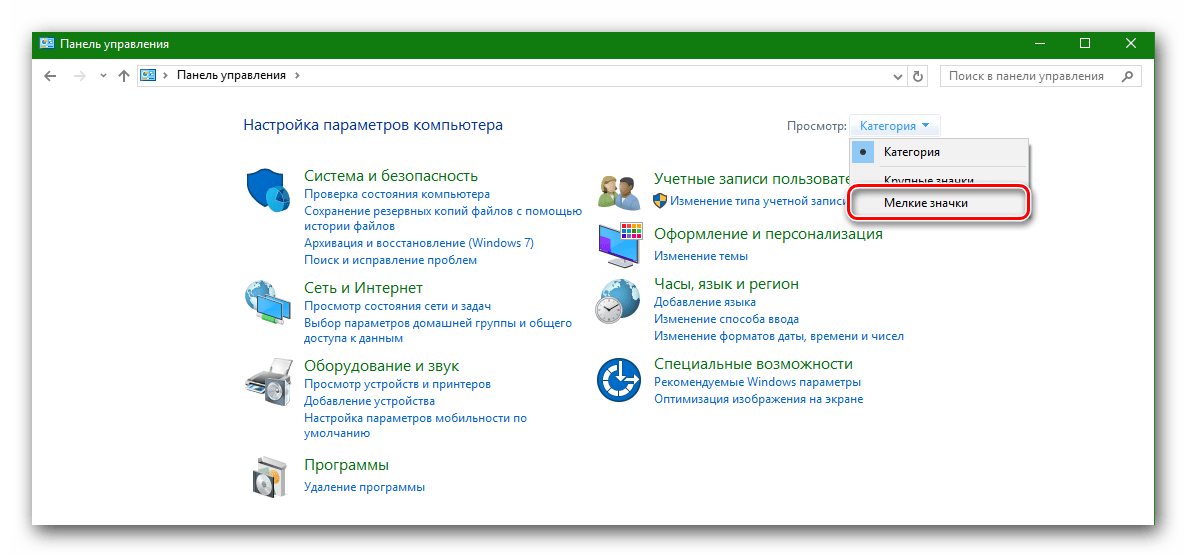Open the address bar history dropdown arrow
The width and height of the screenshot is (1187, 557).
pyautogui.click(x=896, y=76)
